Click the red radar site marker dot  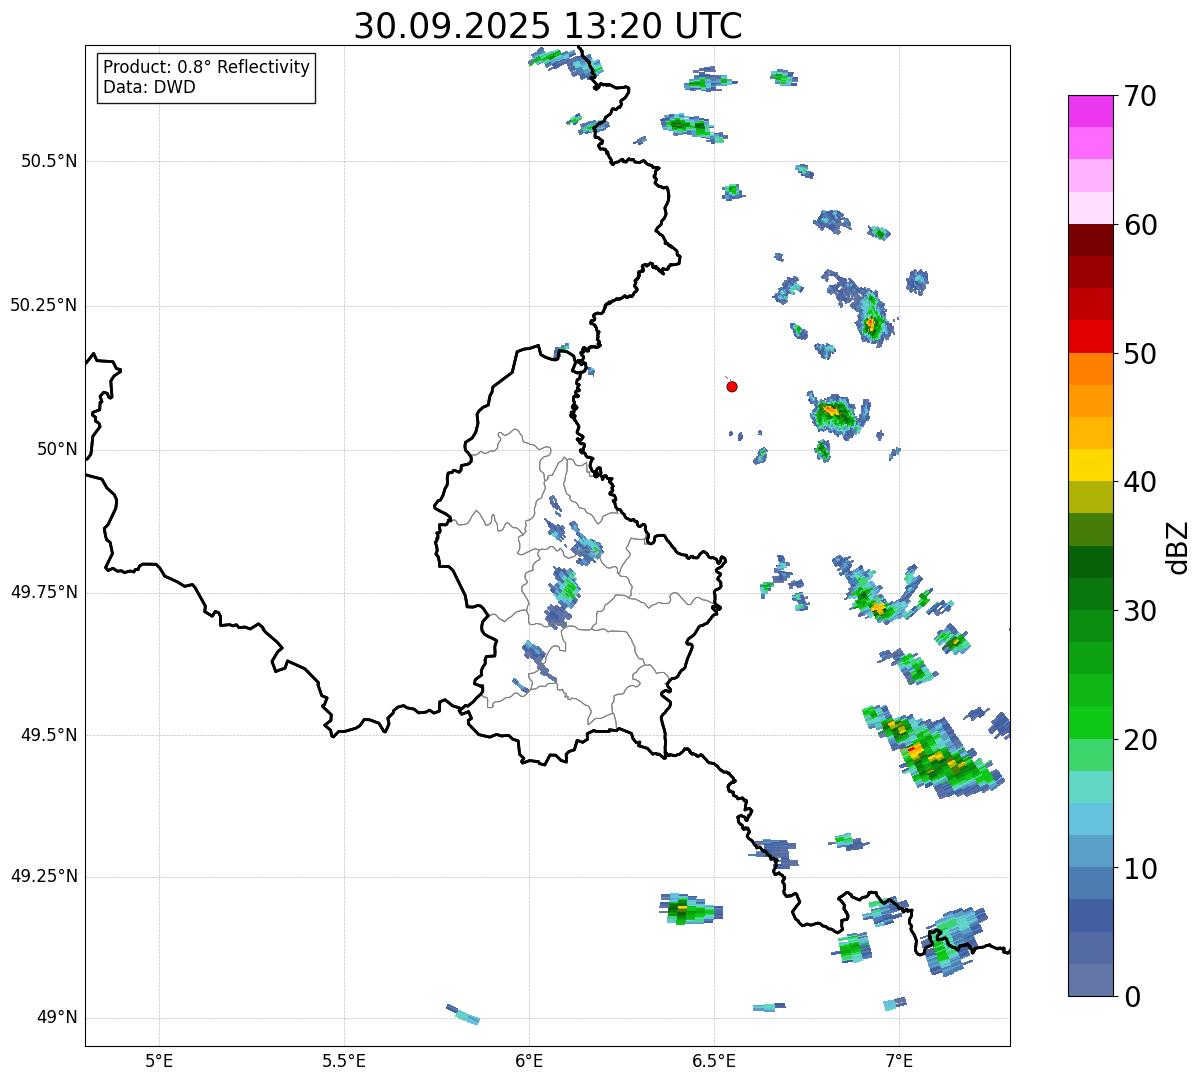pyautogui.click(x=732, y=386)
